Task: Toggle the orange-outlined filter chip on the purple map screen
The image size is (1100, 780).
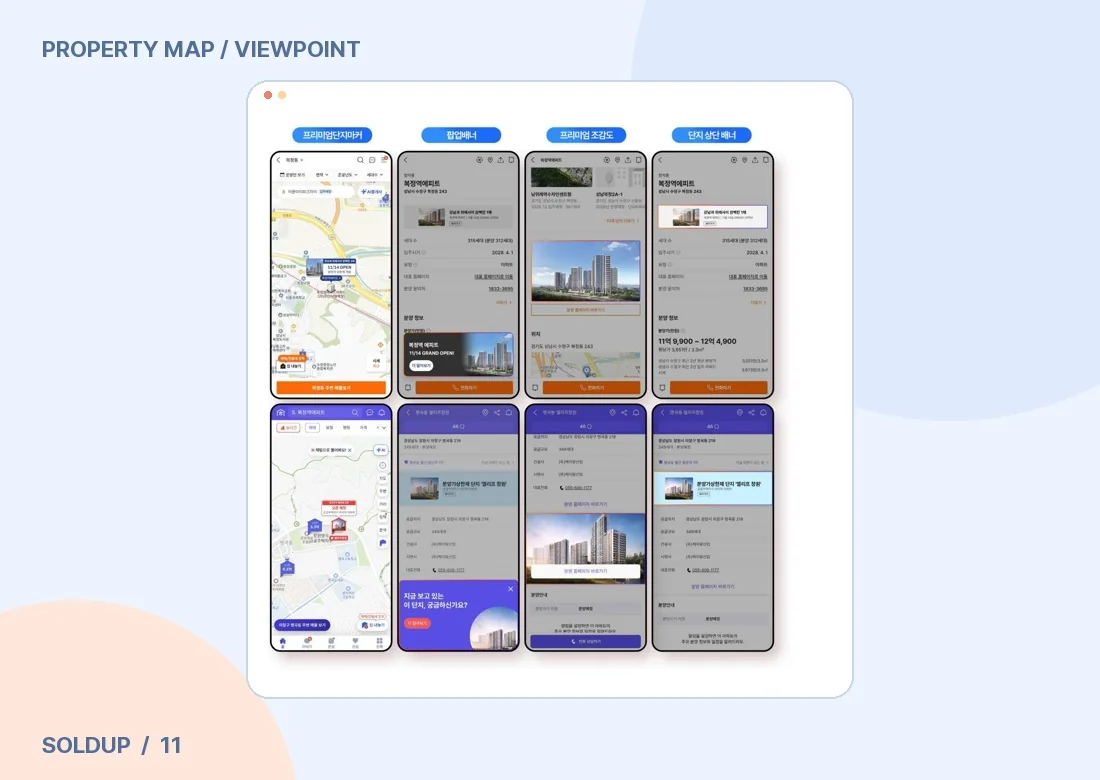Action: pos(288,427)
